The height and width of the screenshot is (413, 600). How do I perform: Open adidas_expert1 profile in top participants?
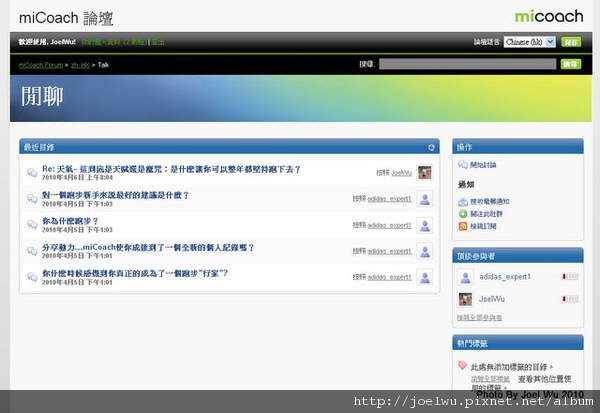click(x=505, y=277)
